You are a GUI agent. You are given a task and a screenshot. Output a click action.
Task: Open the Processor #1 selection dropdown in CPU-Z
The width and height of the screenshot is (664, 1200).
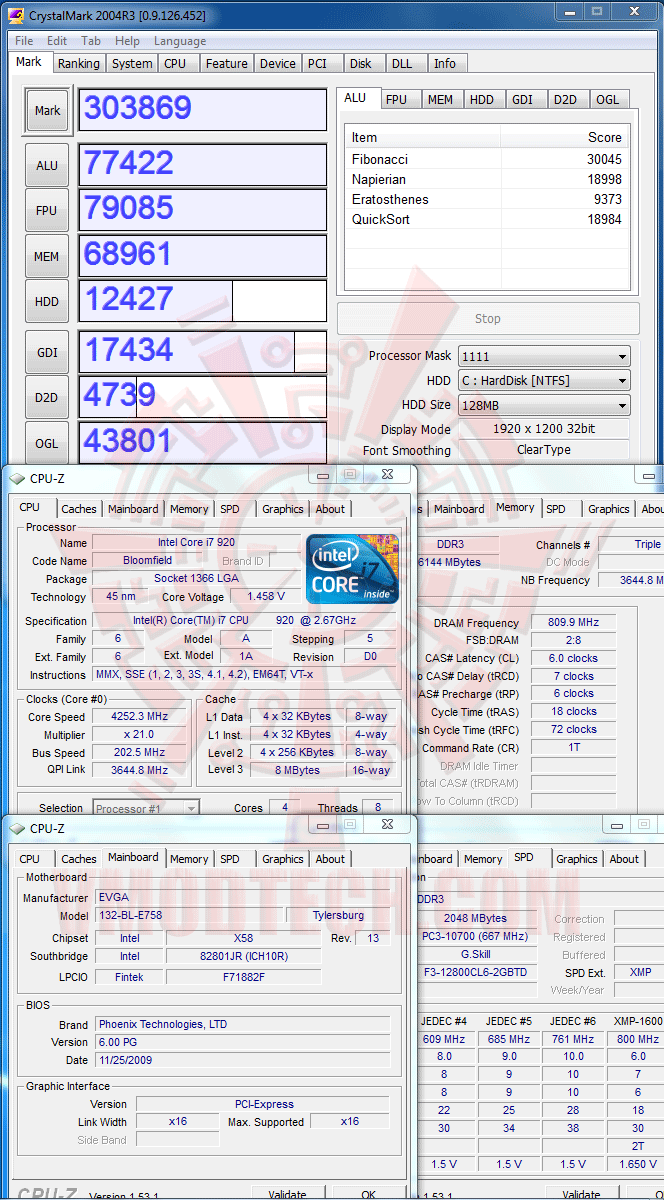tap(146, 808)
